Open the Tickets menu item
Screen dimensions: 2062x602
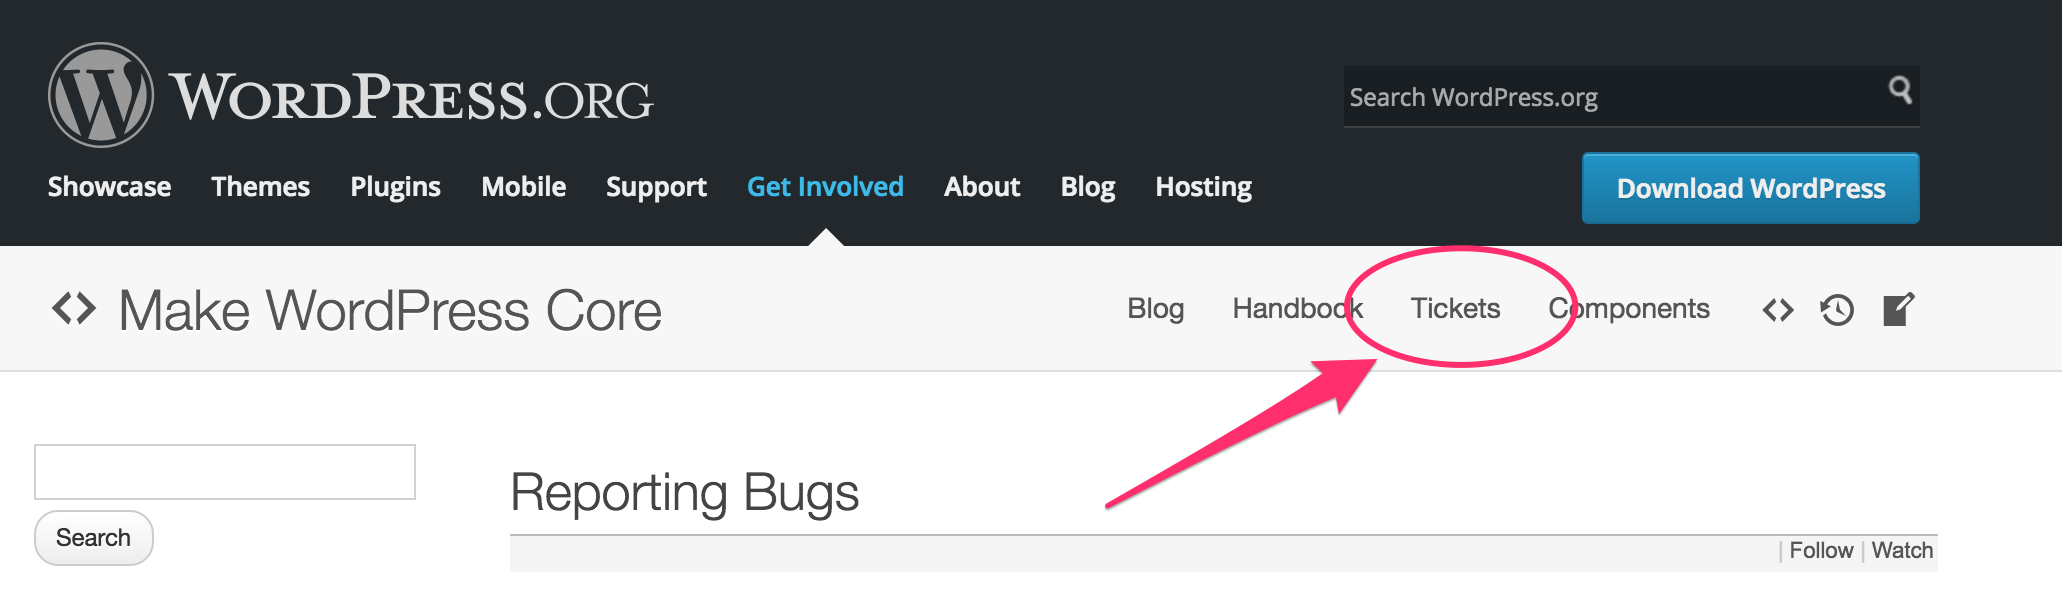[1455, 308]
